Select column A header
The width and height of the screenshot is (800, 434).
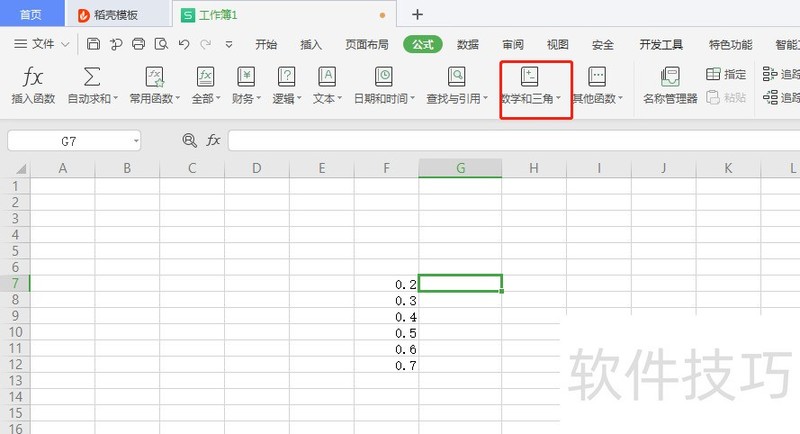pyautogui.click(x=63, y=168)
